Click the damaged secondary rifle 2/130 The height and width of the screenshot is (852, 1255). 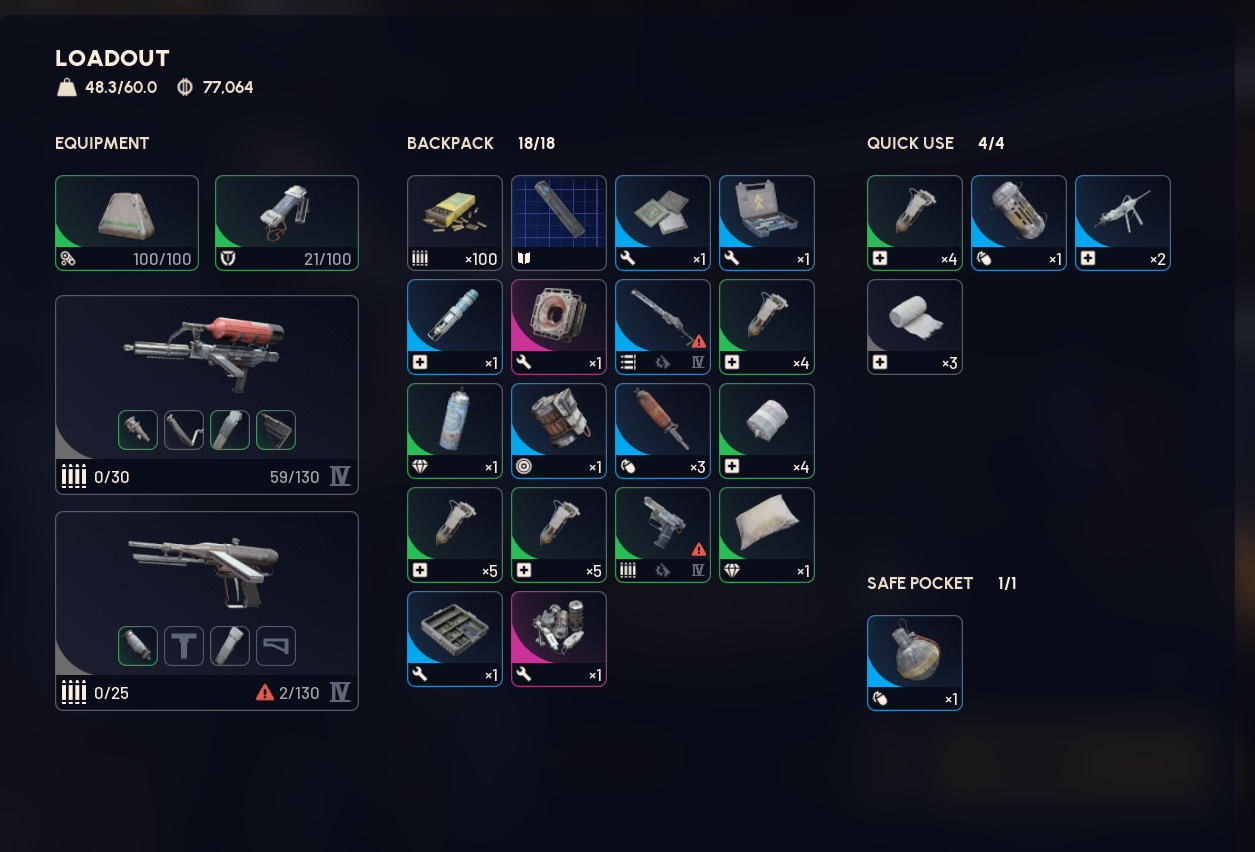207,611
